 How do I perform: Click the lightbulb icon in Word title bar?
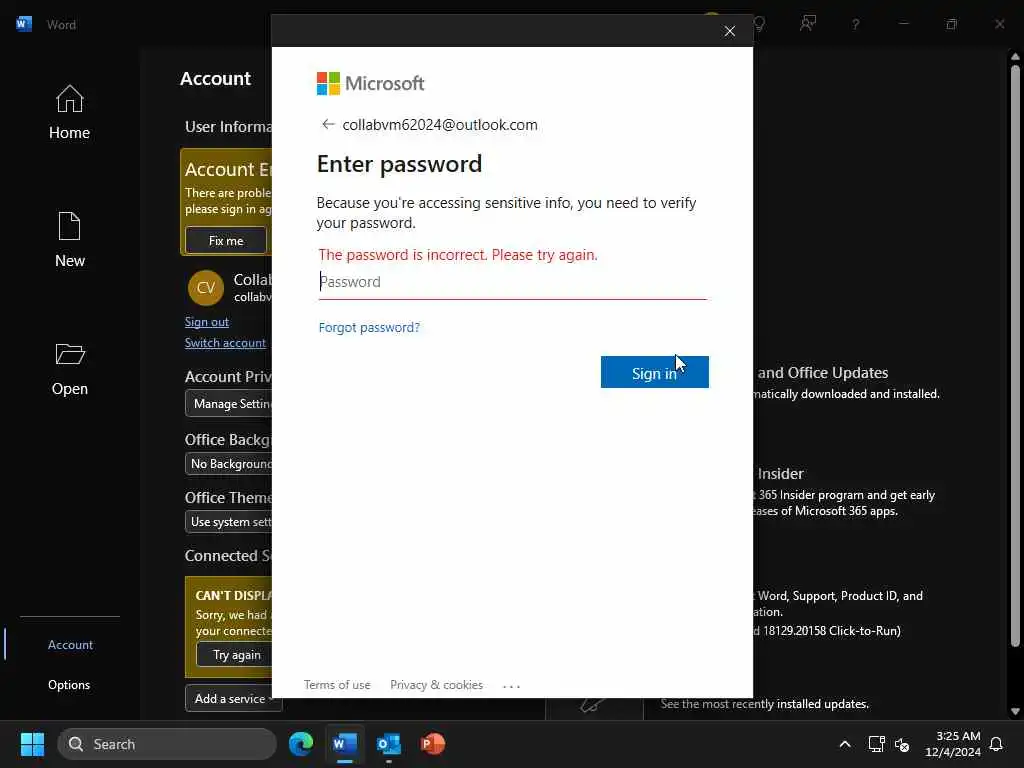point(759,25)
